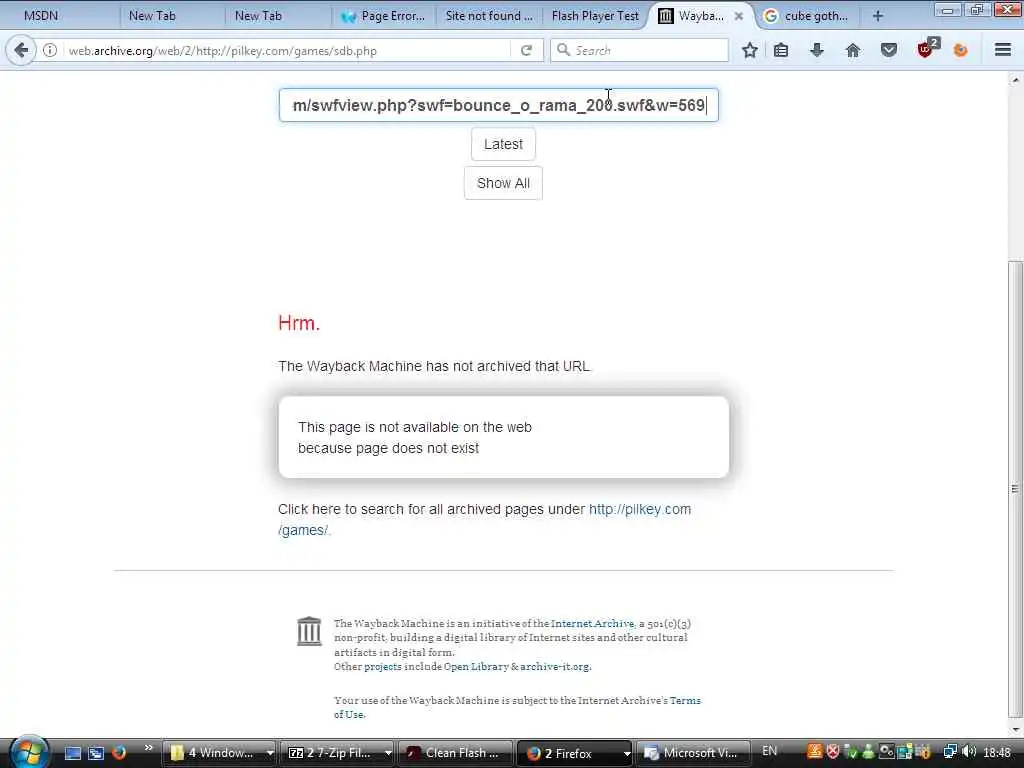Switch to the Flash Player Test tab
The width and height of the screenshot is (1024, 768).
595,16
